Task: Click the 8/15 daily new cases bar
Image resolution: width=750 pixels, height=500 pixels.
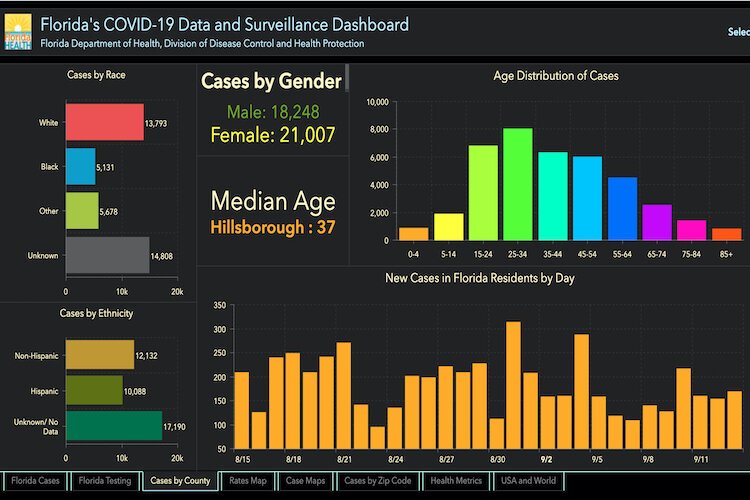Action: click(x=242, y=411)
